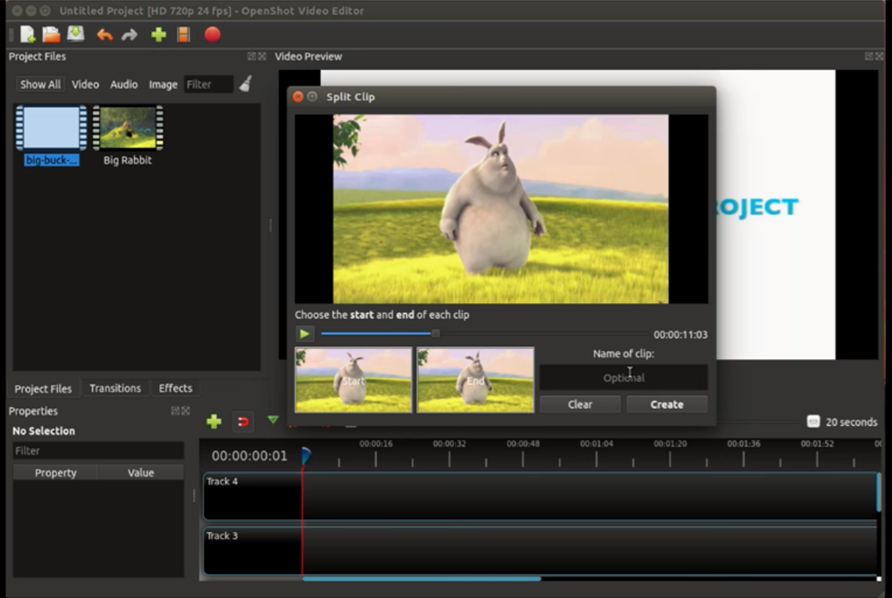
Task: Open the Choose Profile film icon
Action: tap(184, 35)
